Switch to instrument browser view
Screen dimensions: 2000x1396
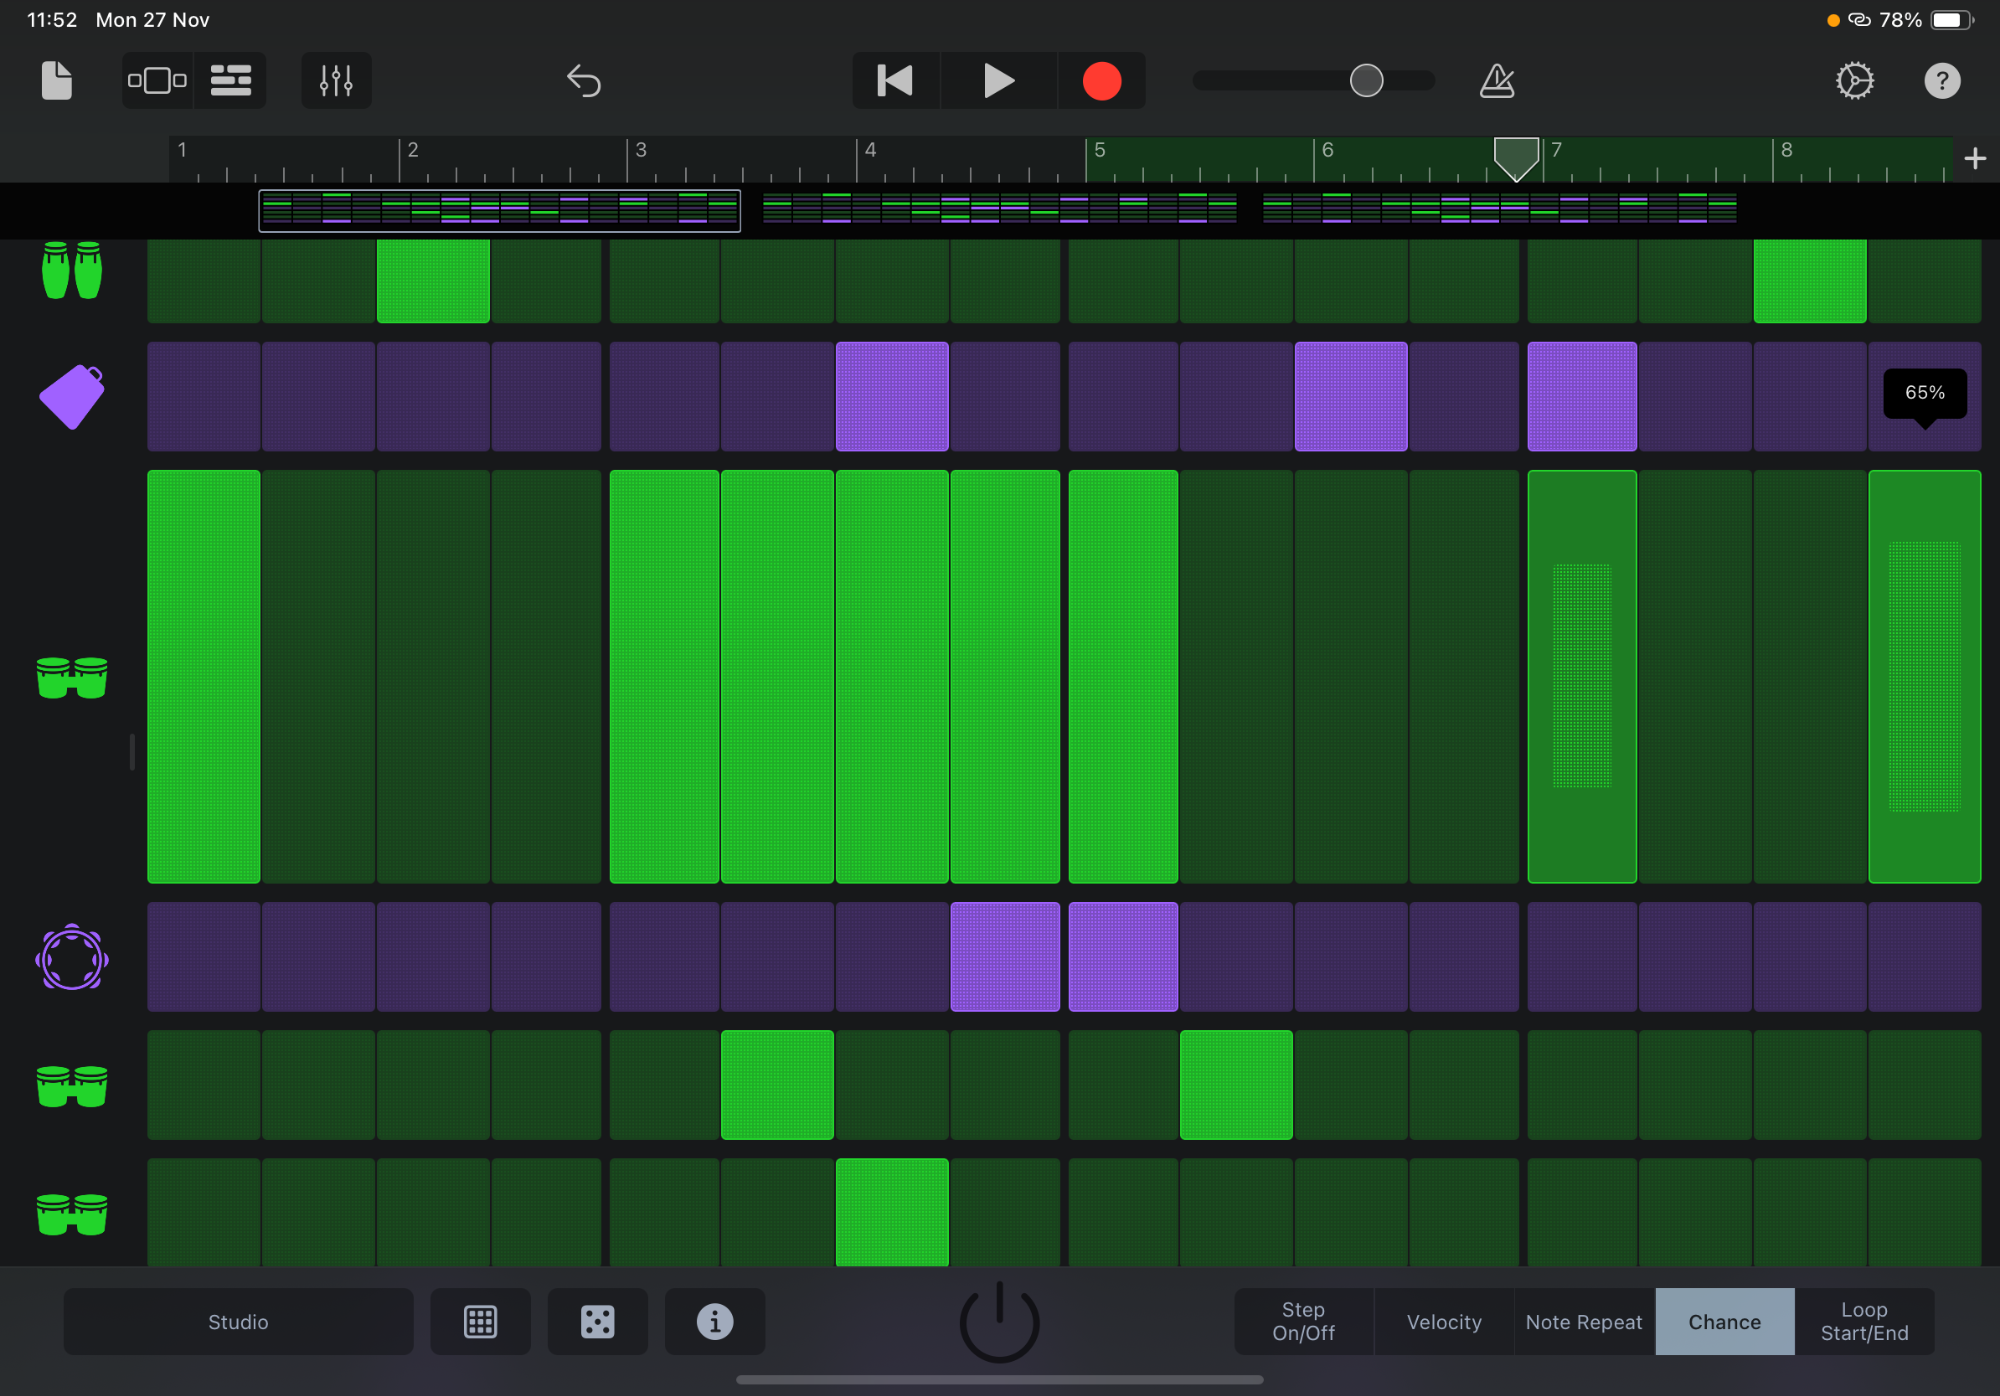pos(157,80)
